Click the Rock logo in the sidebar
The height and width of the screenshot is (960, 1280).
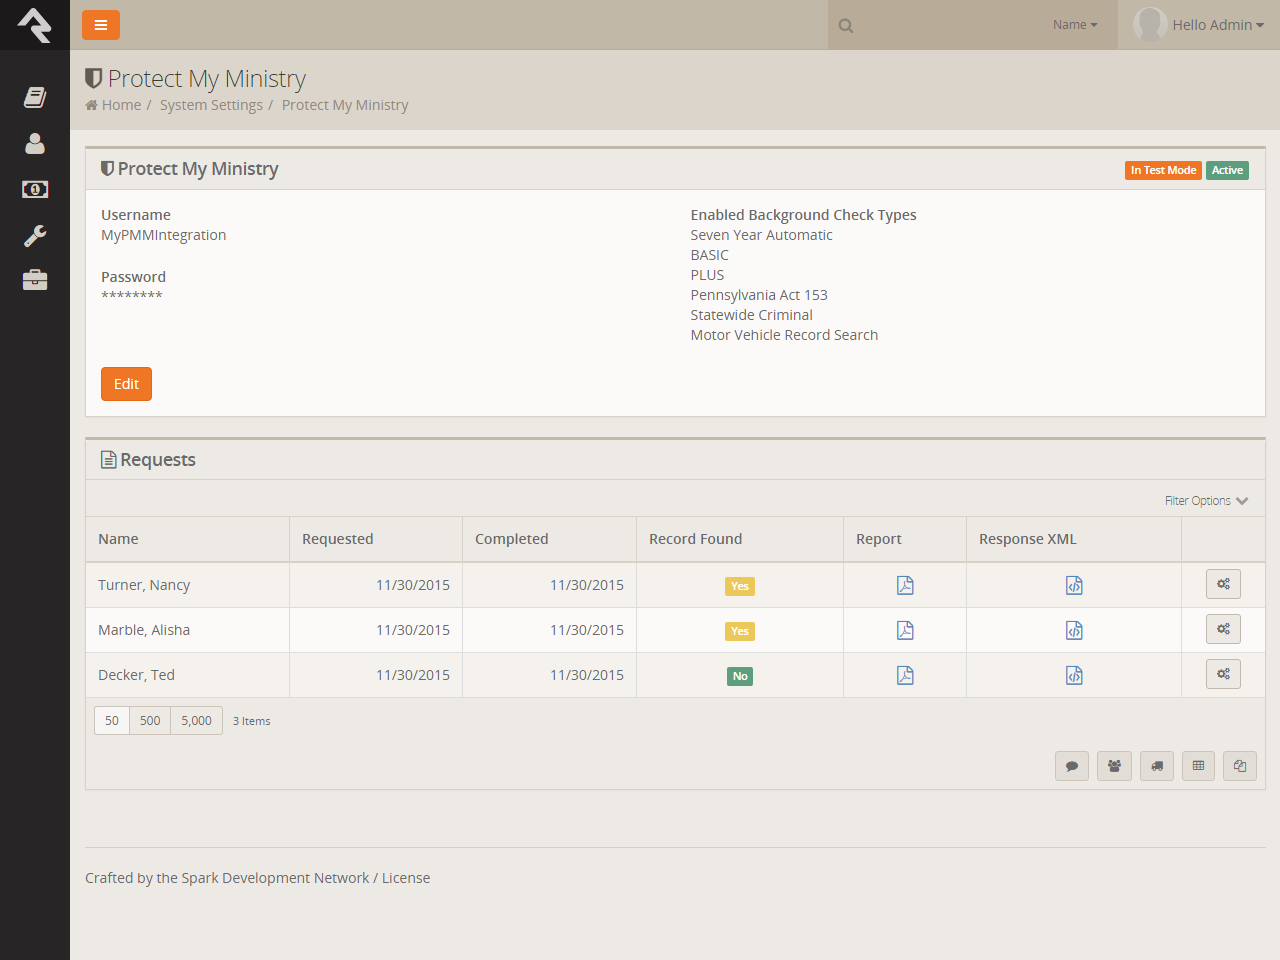(x=35, y=25)
